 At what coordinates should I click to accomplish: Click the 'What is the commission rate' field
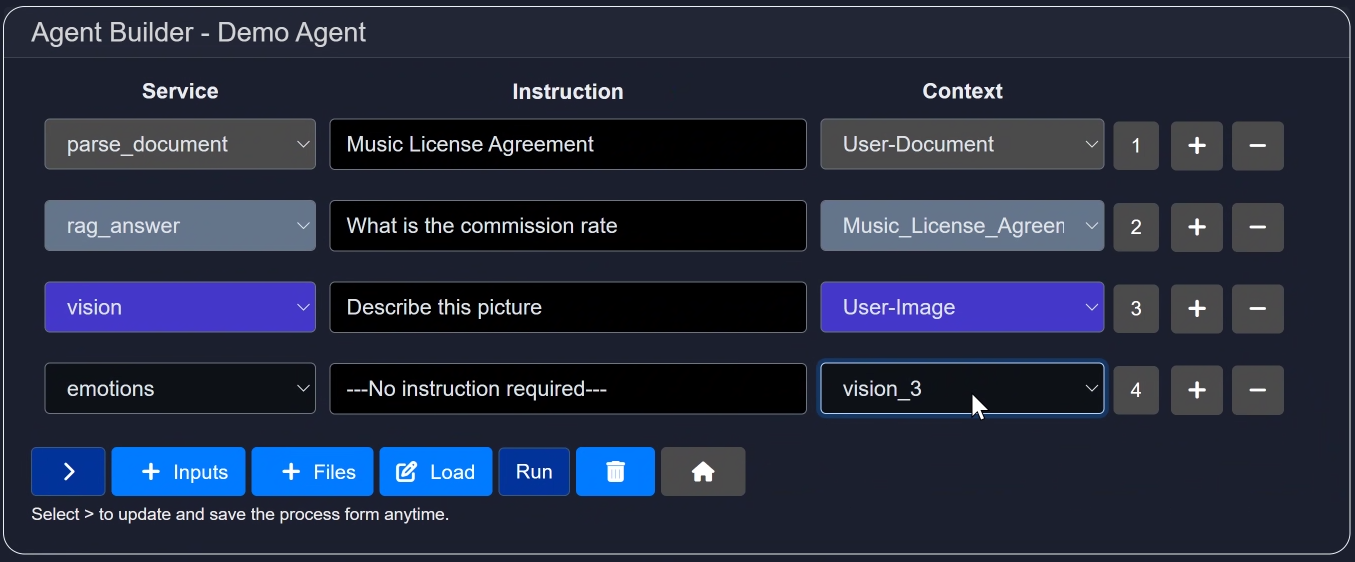pyautogui.click(x=567, y=226)
